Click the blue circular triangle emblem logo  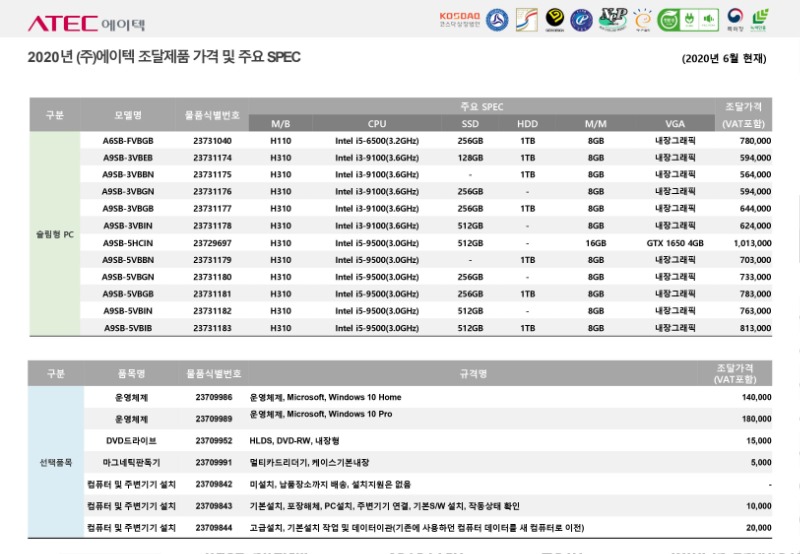(496, 20)
